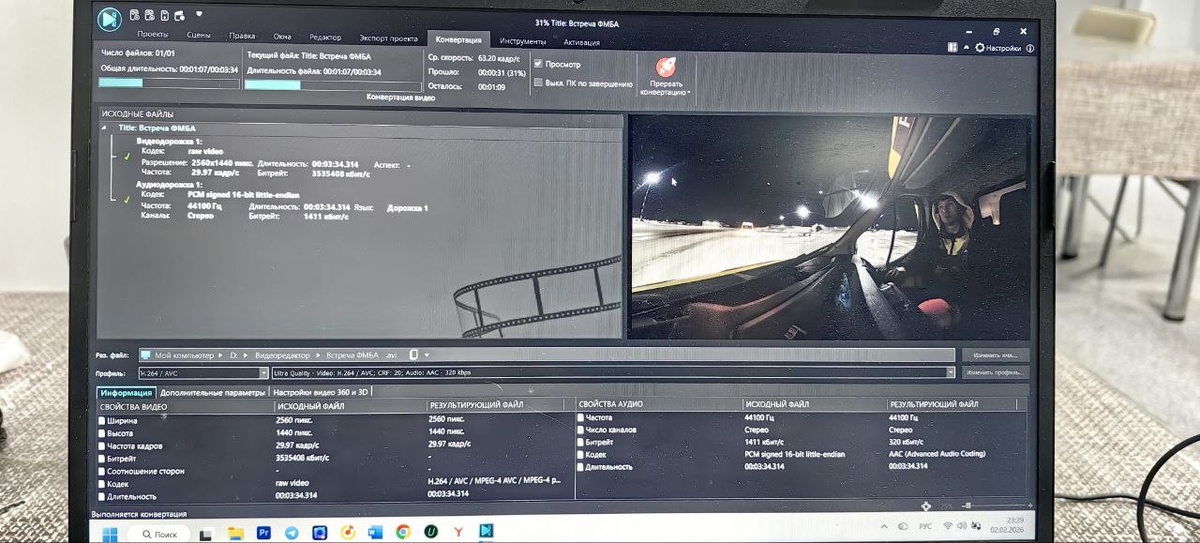The height and width of the screenshot is (543, 1200).
Task: Open the dropdown arrow after the device icon
Action: (427, 355)
